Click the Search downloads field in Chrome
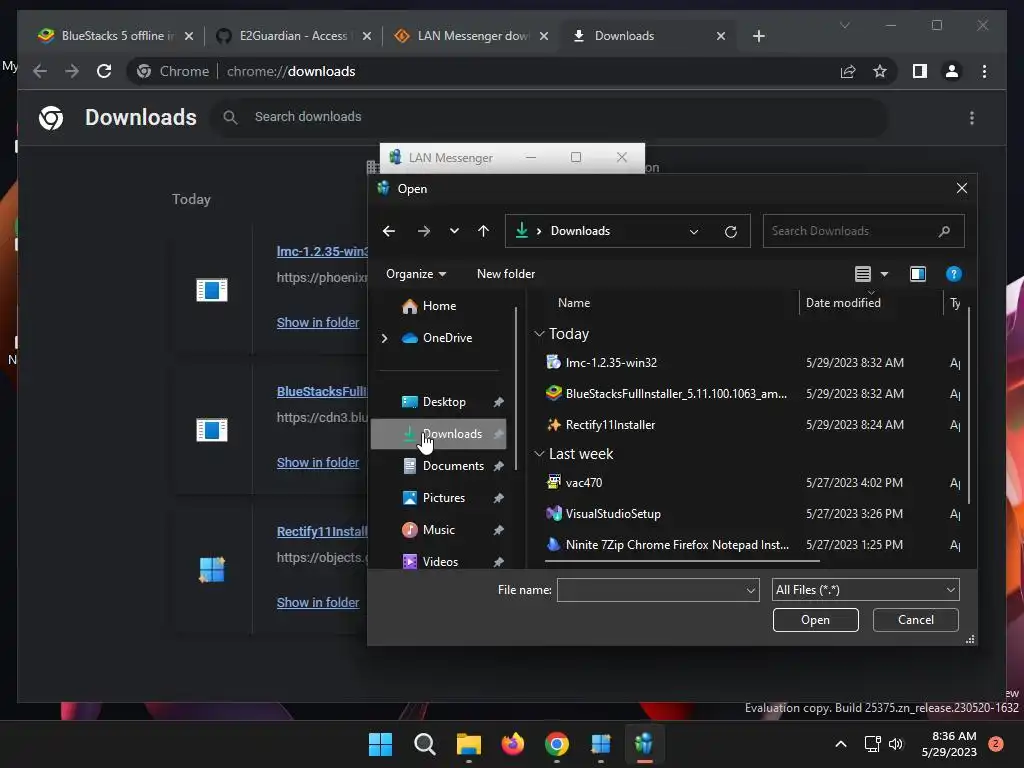 tap(549, 117)
